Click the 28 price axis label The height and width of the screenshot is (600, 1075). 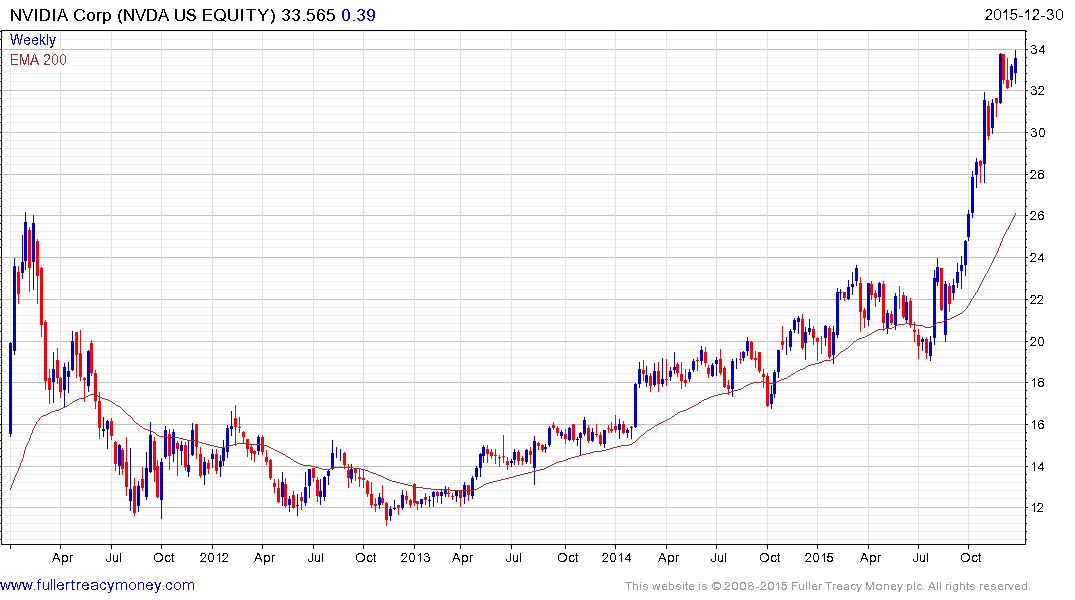(x=1038, y=174)
